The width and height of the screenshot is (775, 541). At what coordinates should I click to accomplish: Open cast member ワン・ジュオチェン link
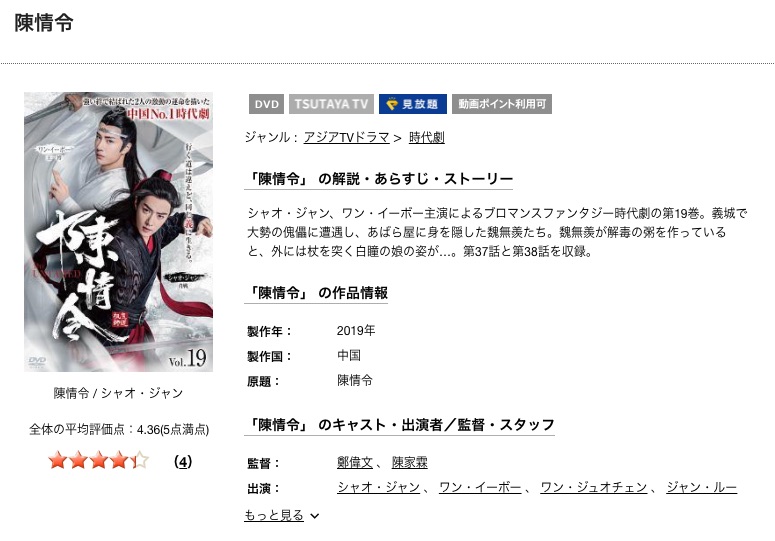tap(594, 488)
